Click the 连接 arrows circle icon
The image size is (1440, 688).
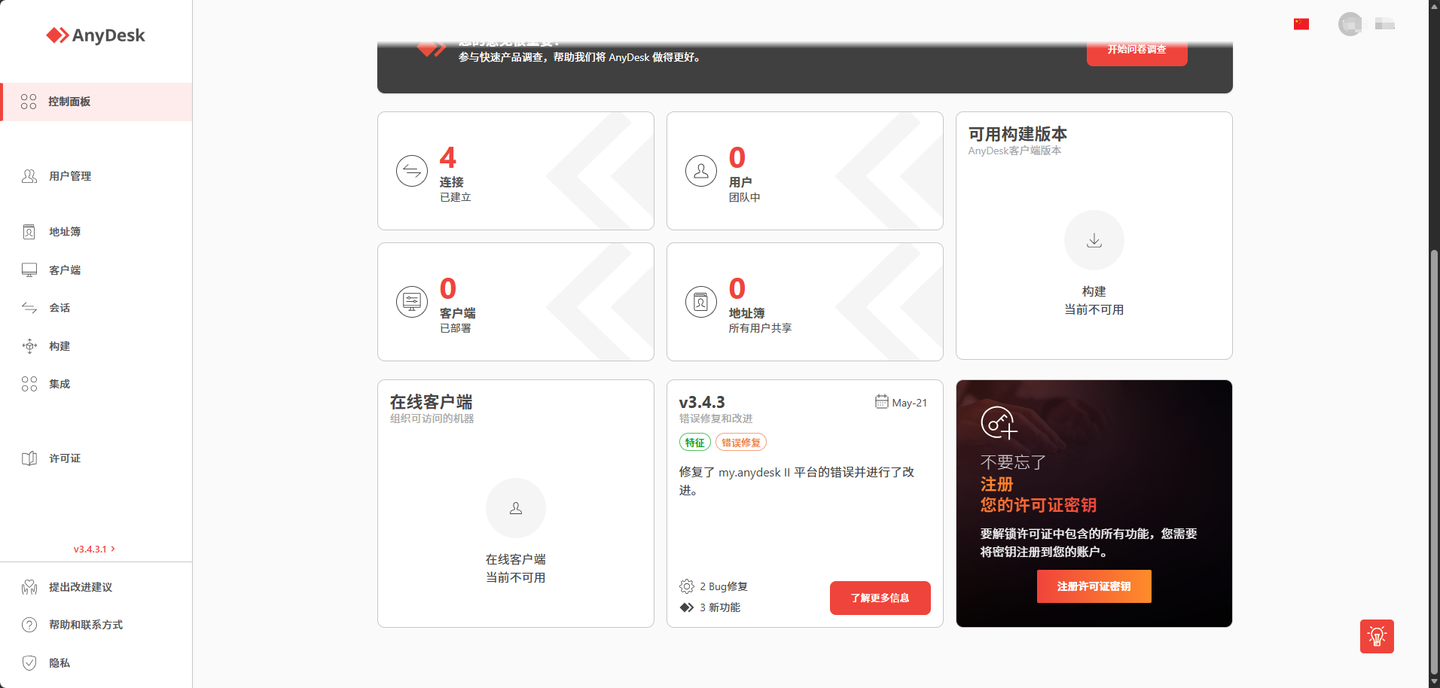tap(411, 171)
